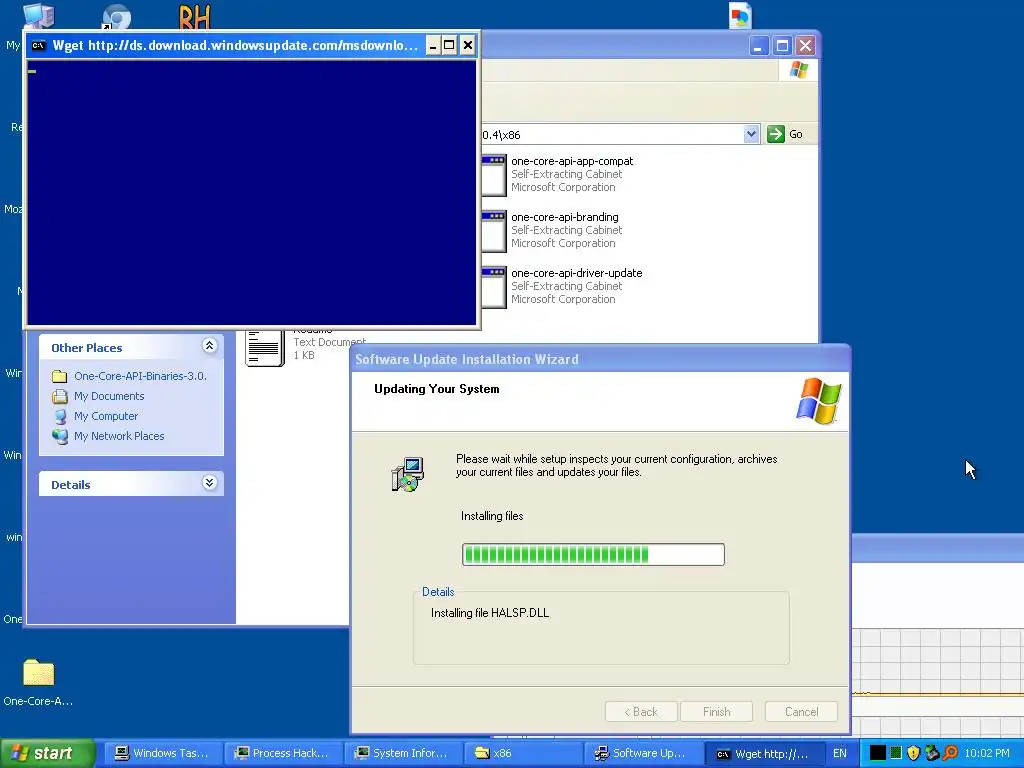Collapse the Other Places panel
Viewport: 1024px width, 768px height.
(x=209, y=346)
